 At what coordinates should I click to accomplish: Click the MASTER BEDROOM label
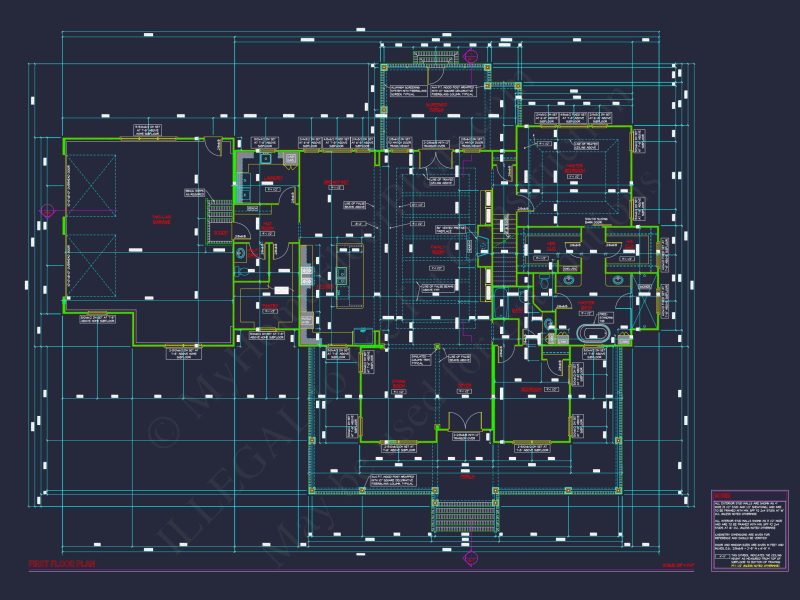(574, 168)
